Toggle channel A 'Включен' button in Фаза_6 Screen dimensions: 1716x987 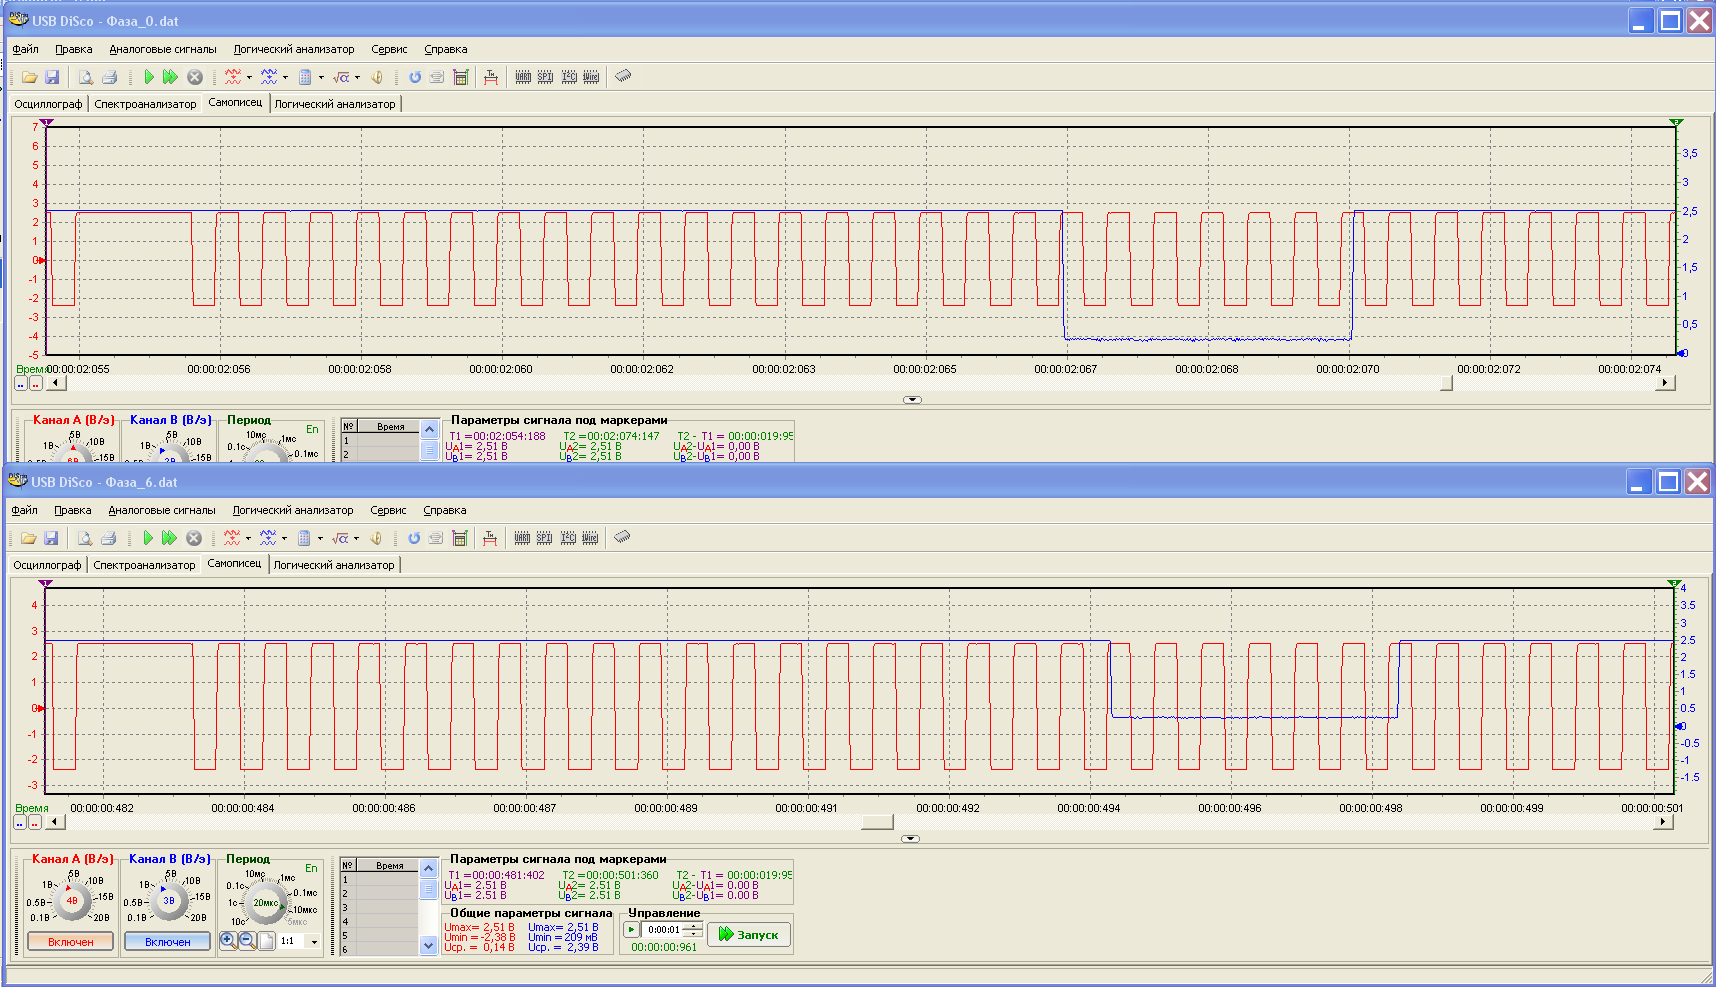point(70,942)
